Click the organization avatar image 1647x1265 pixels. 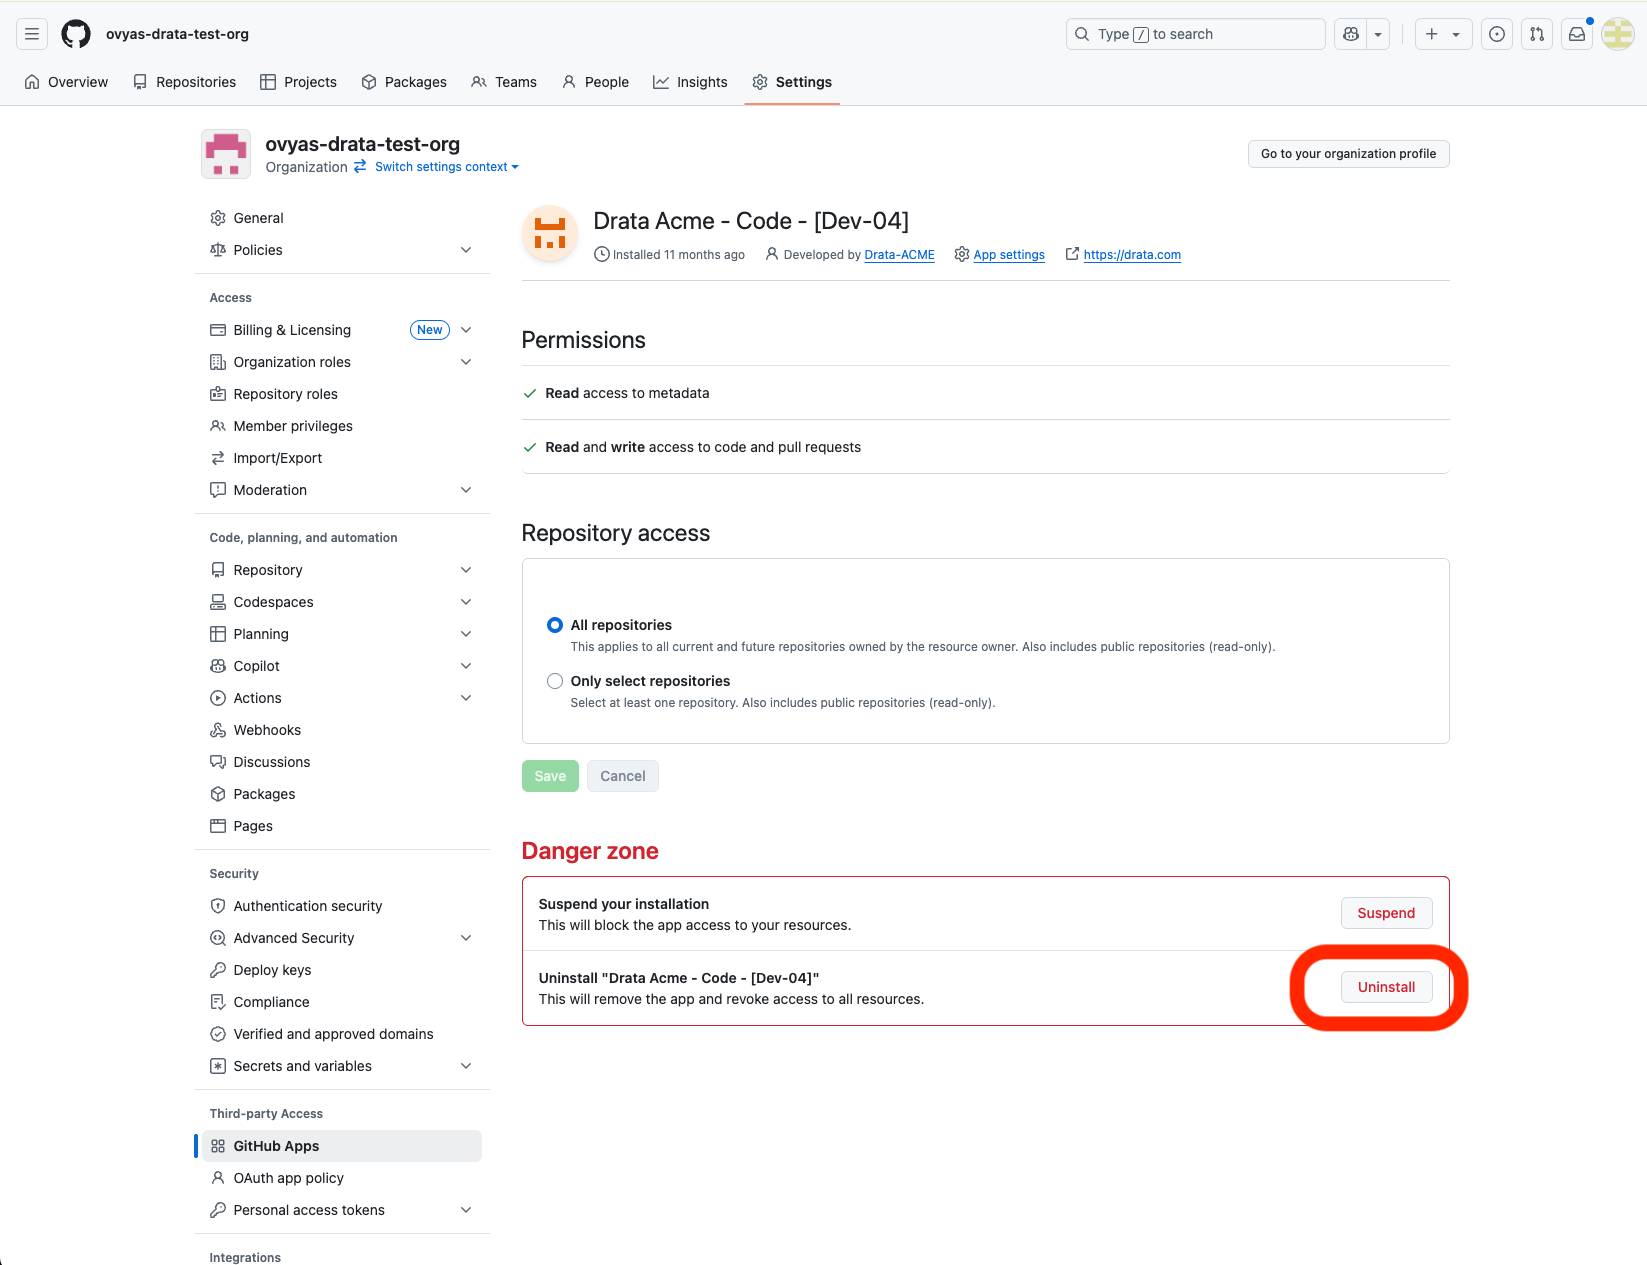click(x=226, y=154)
